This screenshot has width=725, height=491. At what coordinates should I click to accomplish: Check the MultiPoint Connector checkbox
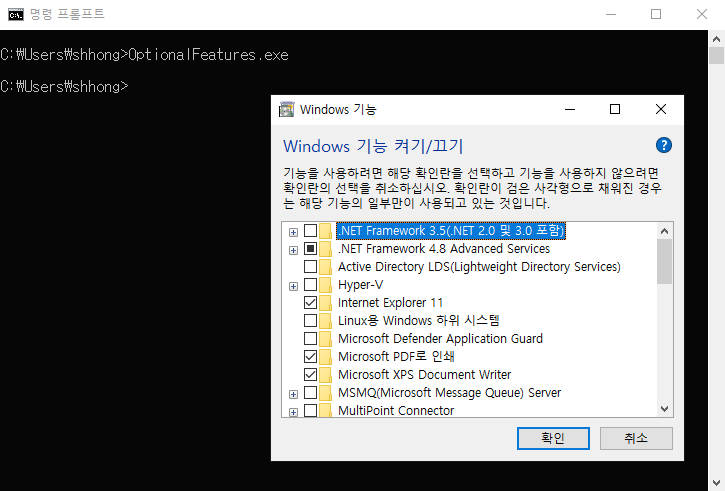(x=310, y=410)
